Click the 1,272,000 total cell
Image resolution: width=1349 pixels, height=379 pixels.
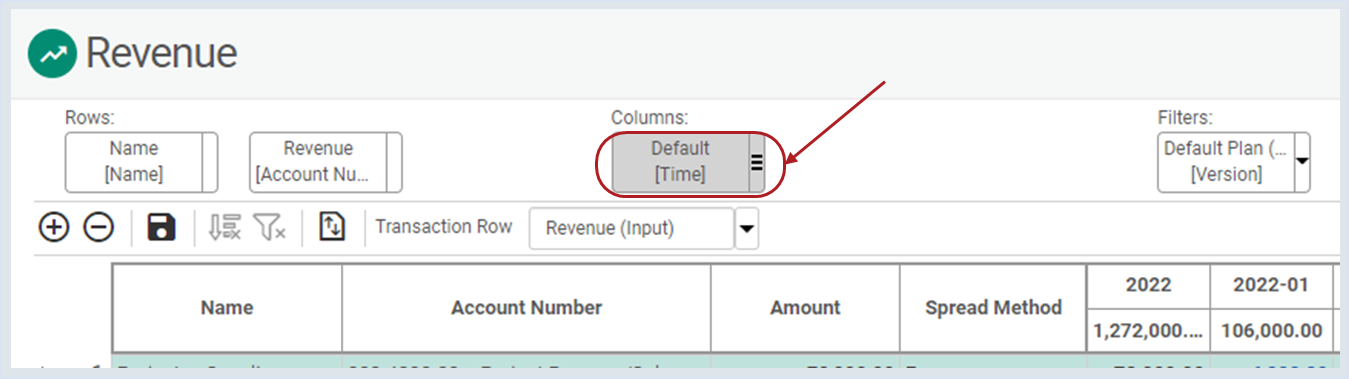[x=1148, y=330]
